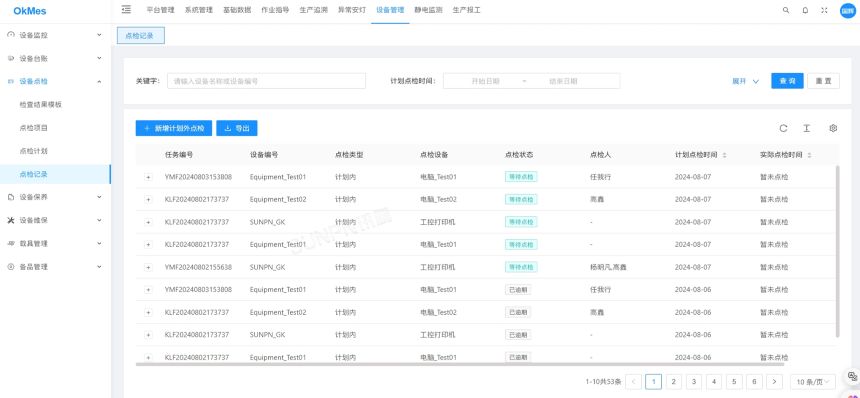Open the 生产追溯 top menu

pyautogui.click(x=314, y=10)
